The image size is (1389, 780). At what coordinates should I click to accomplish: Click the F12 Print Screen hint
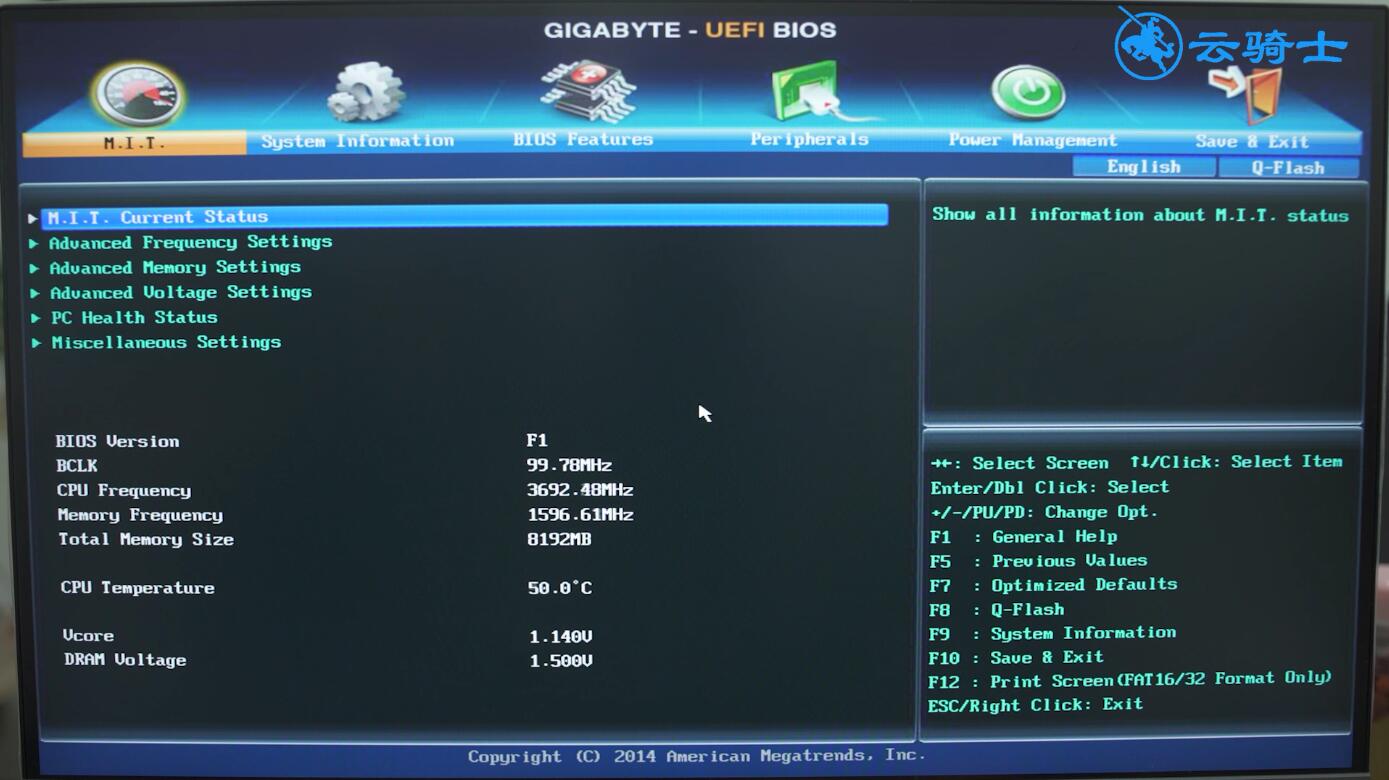pos(1130,680)
